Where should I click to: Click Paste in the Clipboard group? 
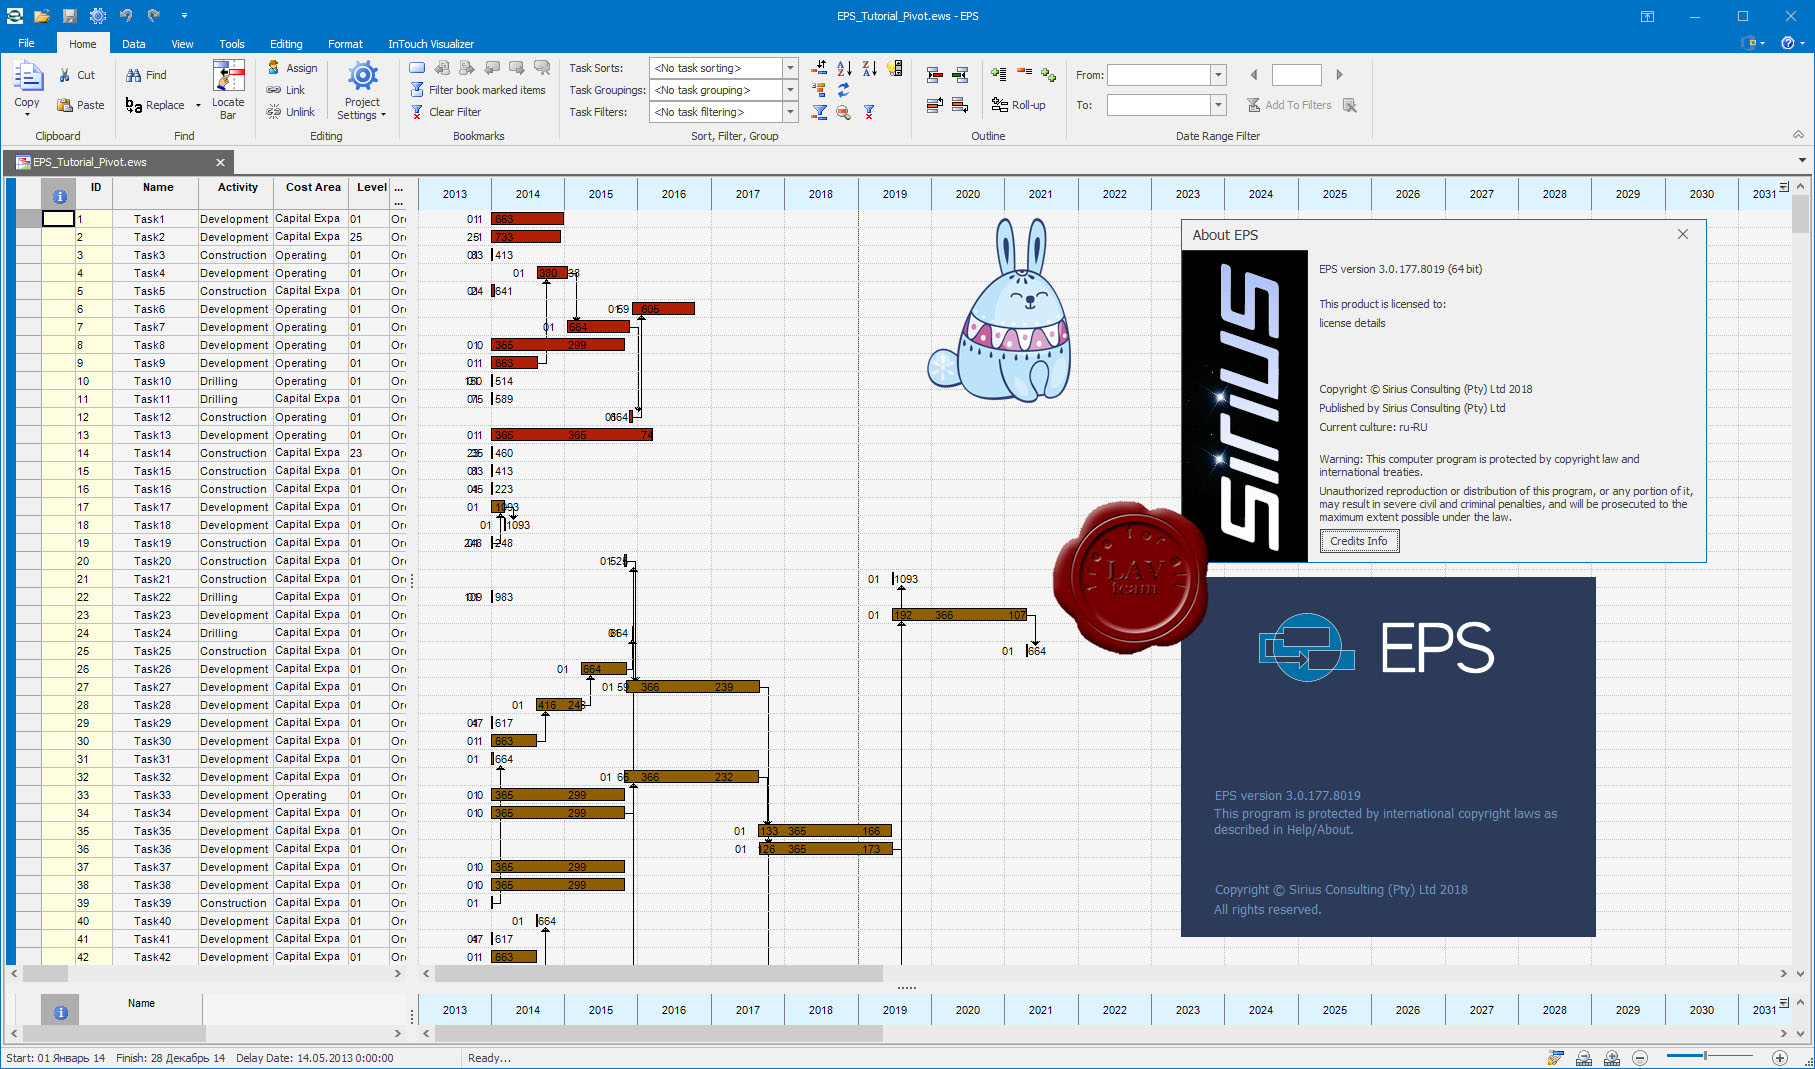tap(81, 105)
